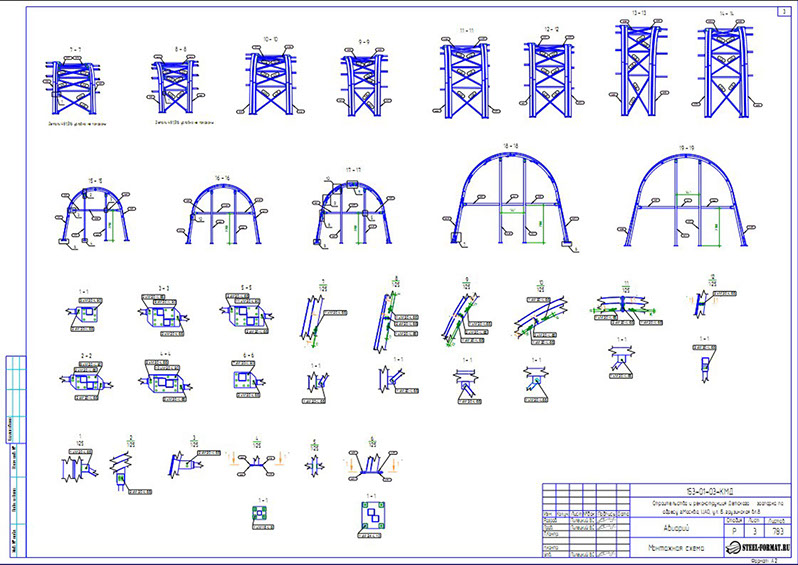Image resolution: width=798 pixels, height=565 pixels.
Task: Click the 15-15 arch section drawing
Action: point(94,214)
